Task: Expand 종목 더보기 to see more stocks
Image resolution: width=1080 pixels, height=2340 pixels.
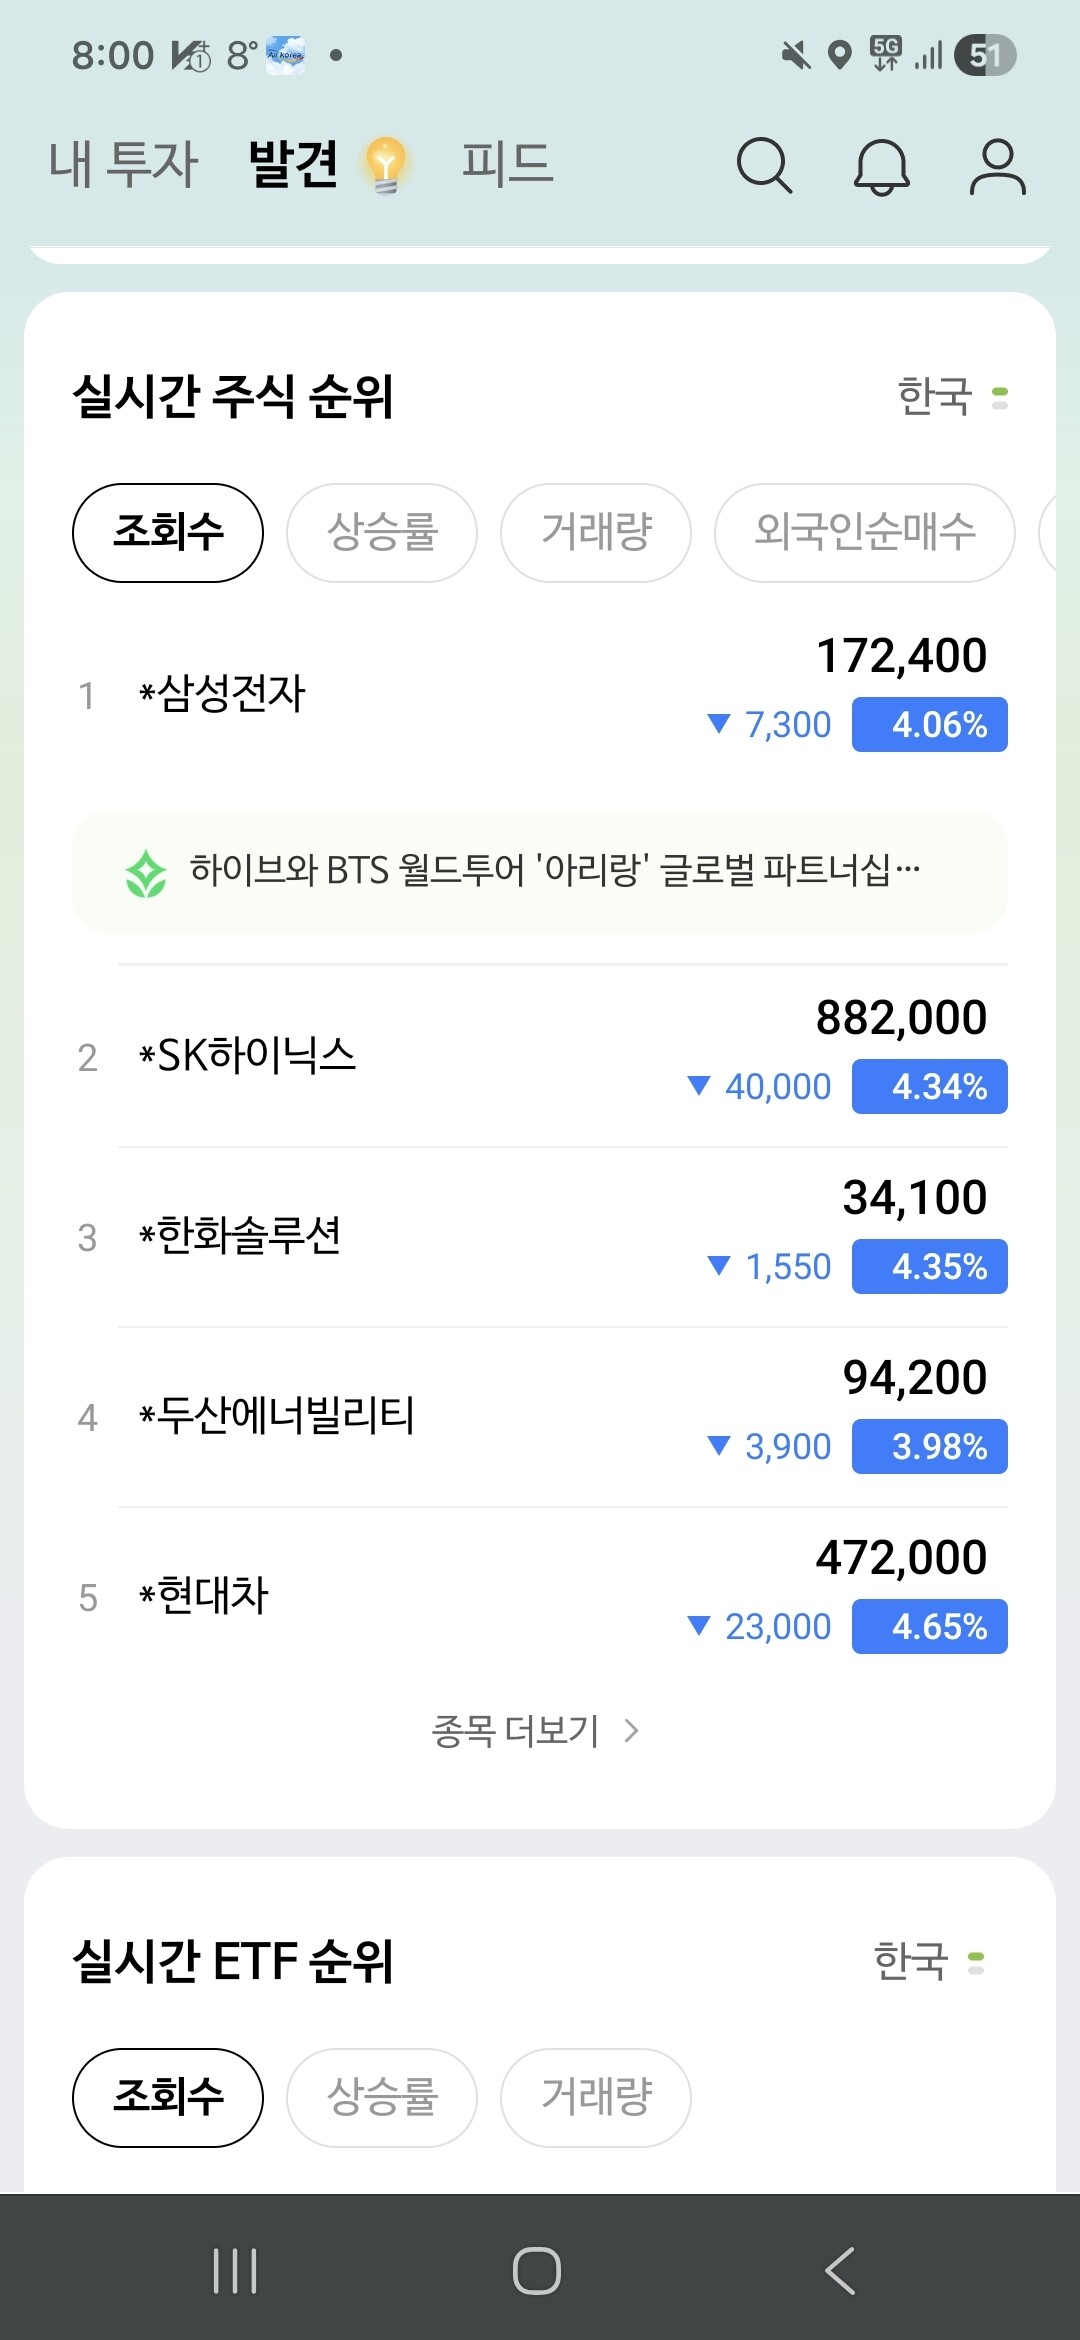Action: pos(535,1731)
